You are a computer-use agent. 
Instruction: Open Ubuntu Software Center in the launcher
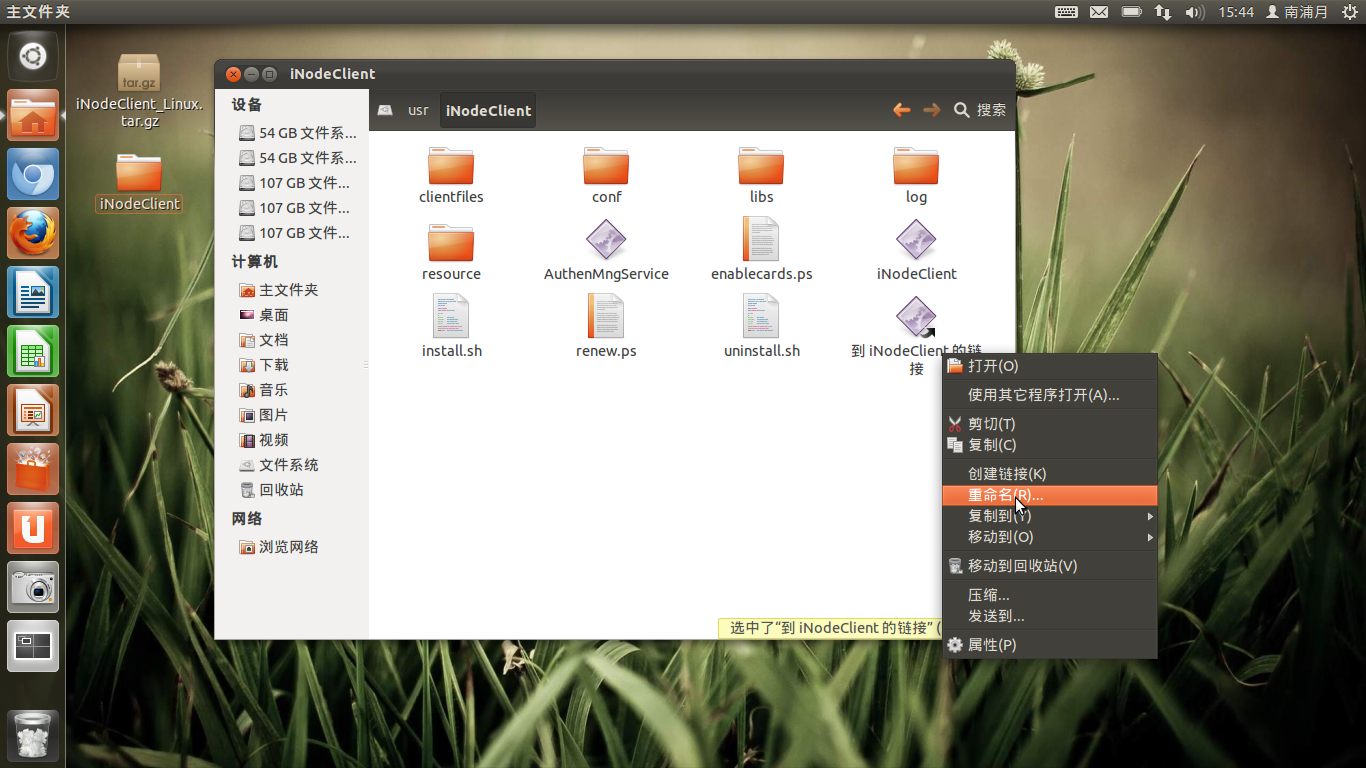click(x=33, y=469)
